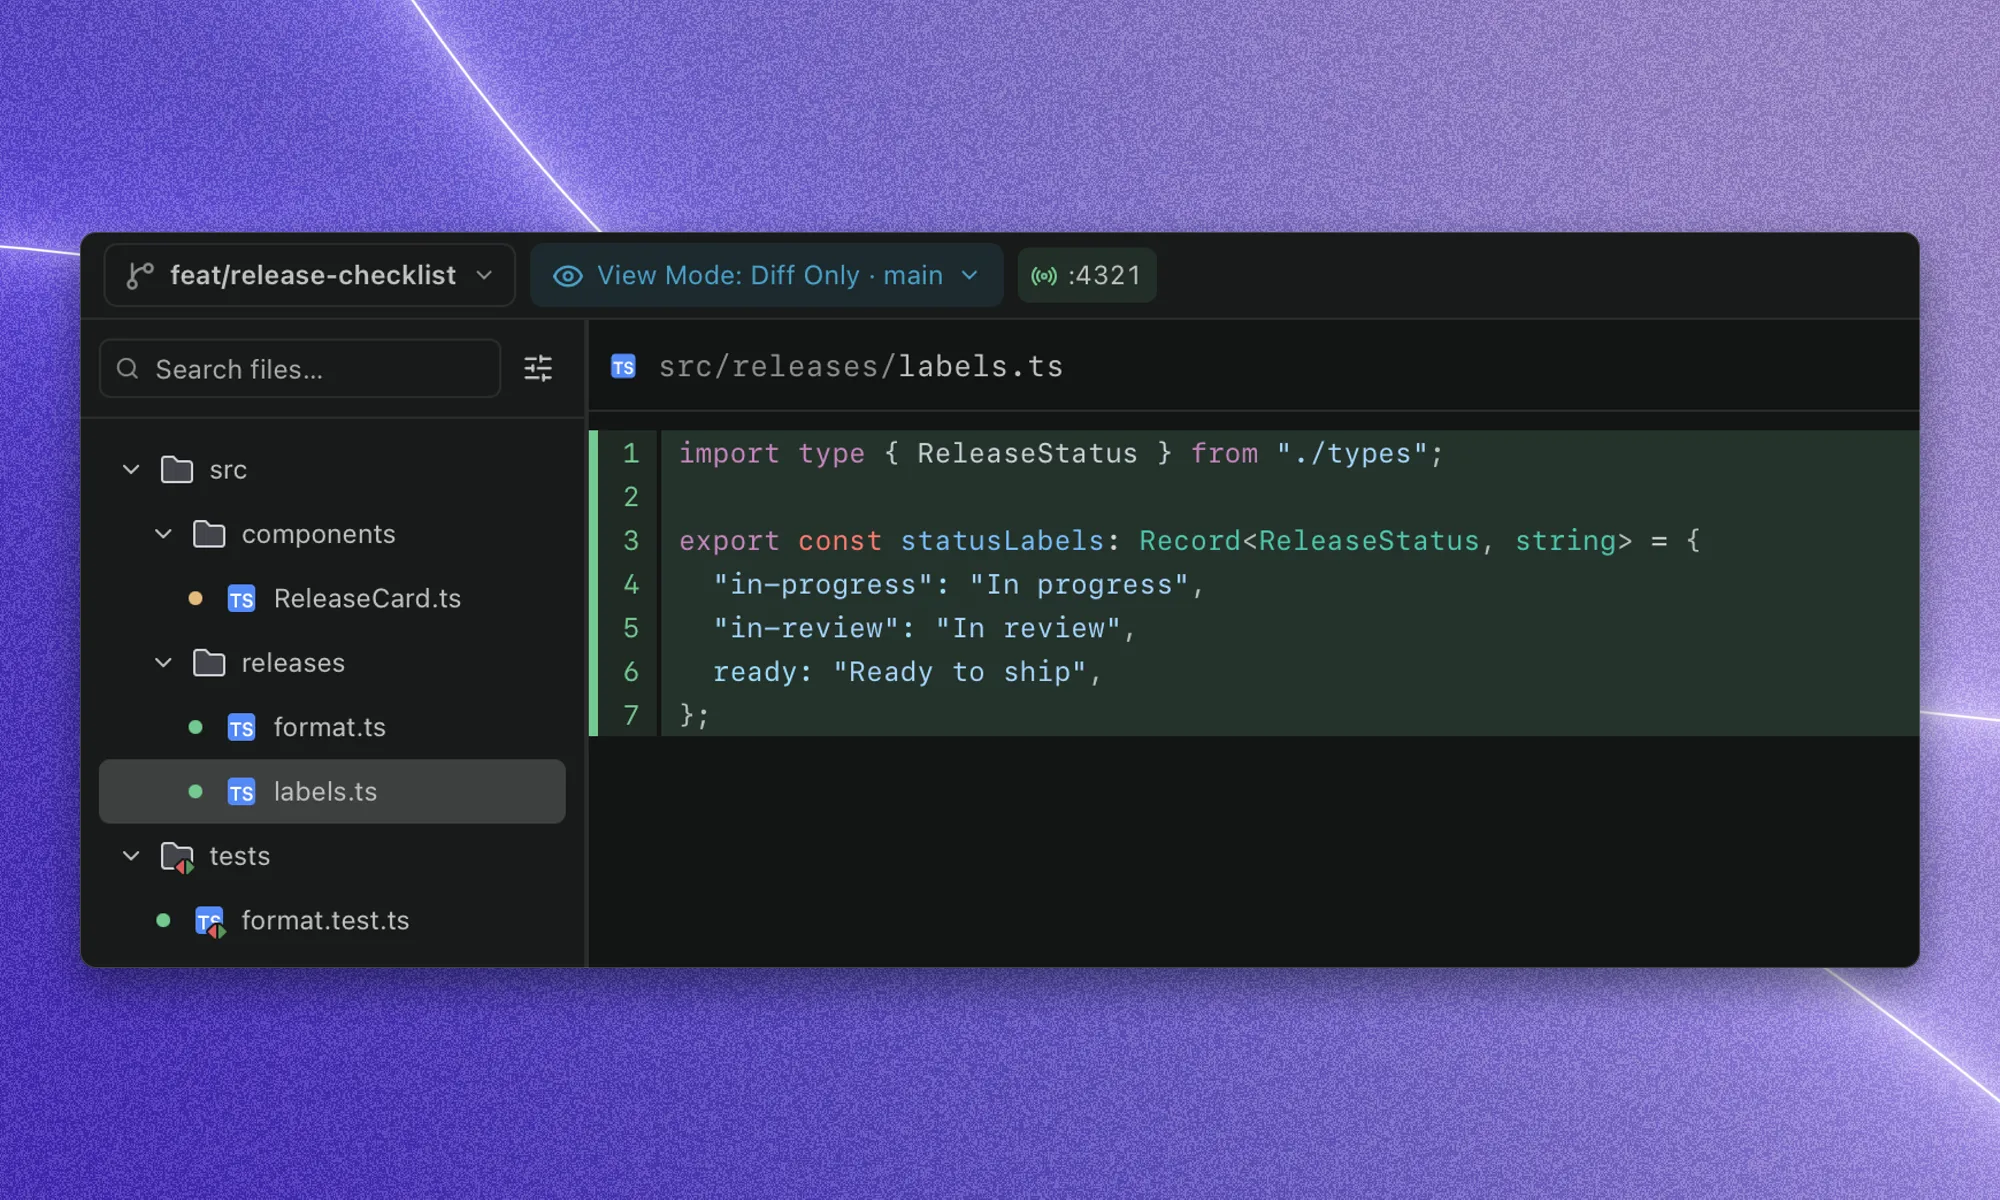Click the TS icon of ReleaseCard.ts
2000x1200 pixels.
pyautogui.click(x=241, y=598)
